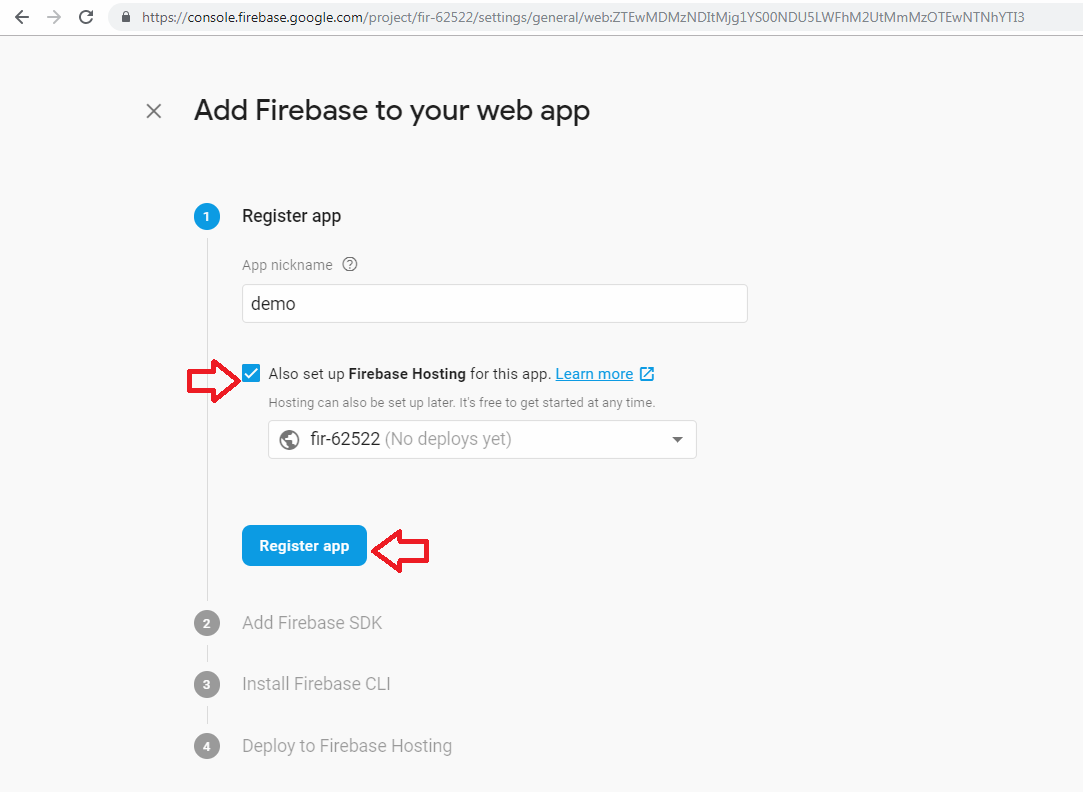The height and width of the screenshot is (792, 1083).
Task: Uncheck the Firebase Hosting setup checkbox
Action: pyautogui.click(x=251, y=374)
